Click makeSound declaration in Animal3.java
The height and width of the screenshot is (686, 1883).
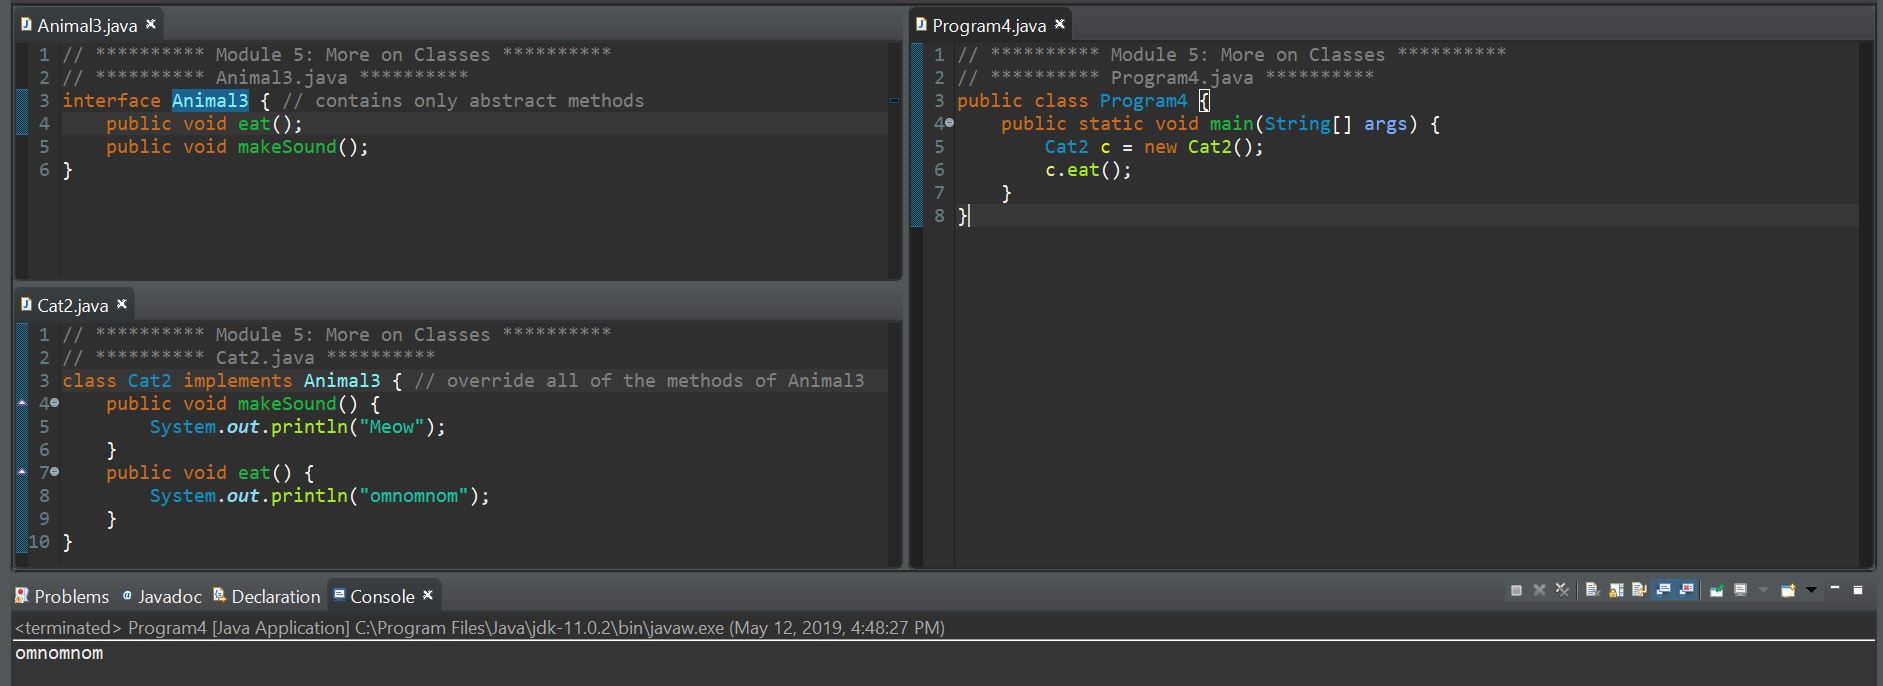click(287, 147)
